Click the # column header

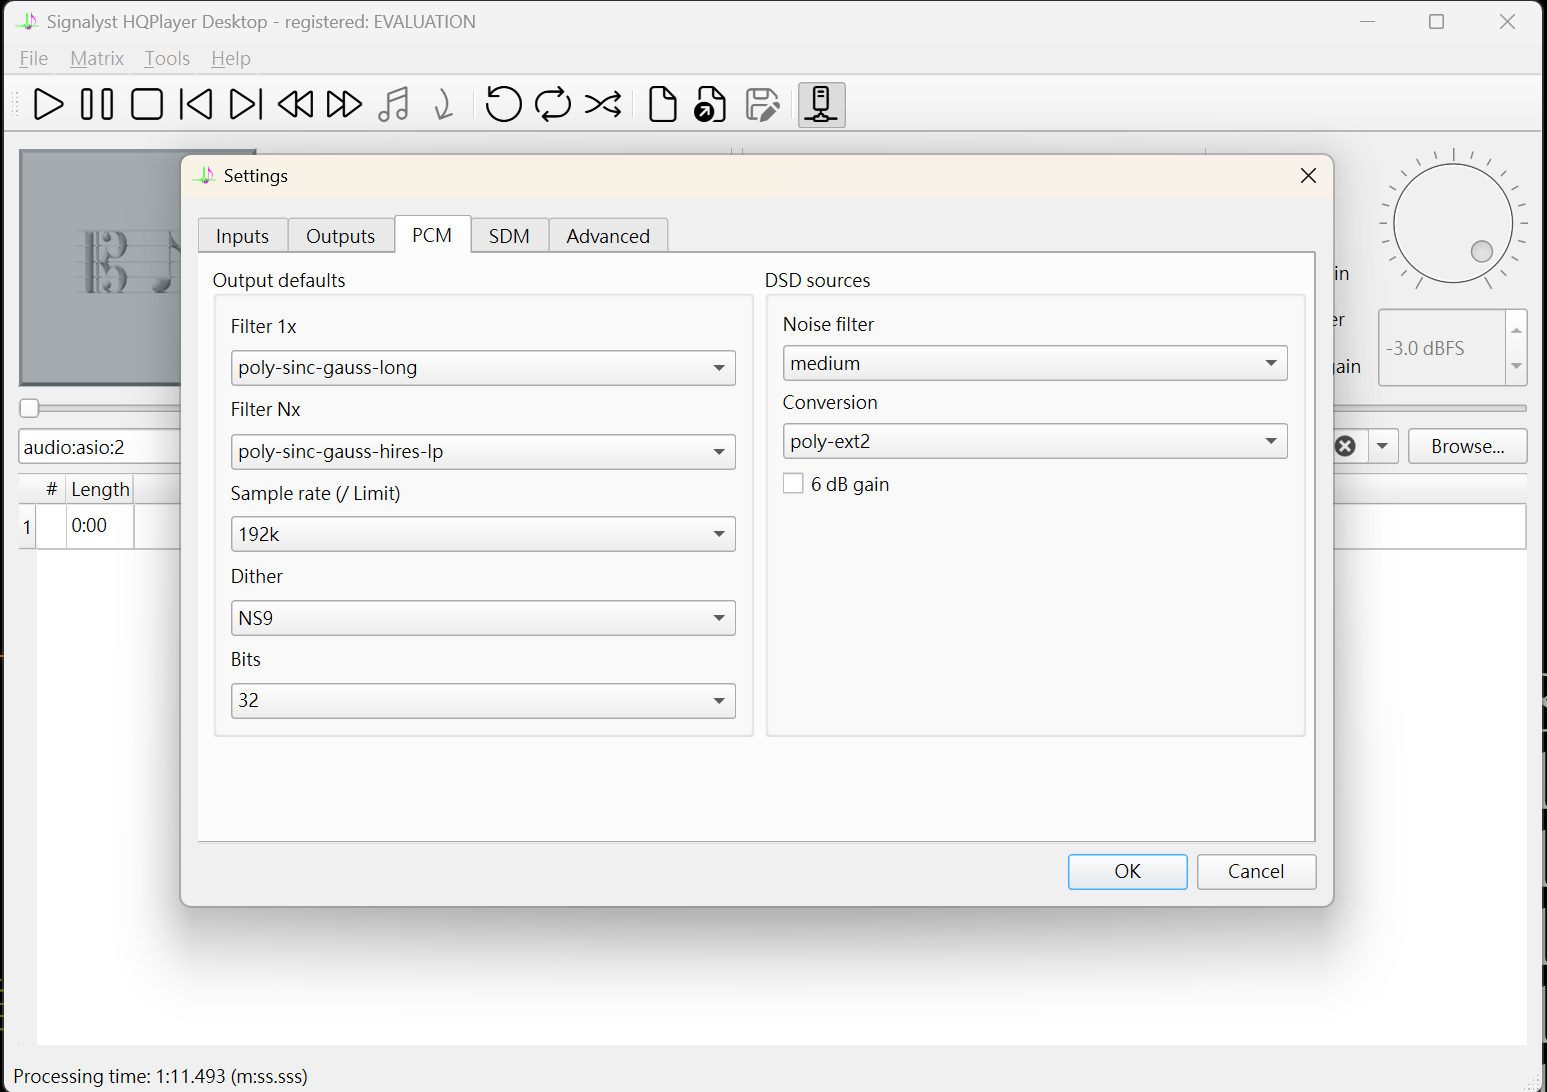point(51,489)
